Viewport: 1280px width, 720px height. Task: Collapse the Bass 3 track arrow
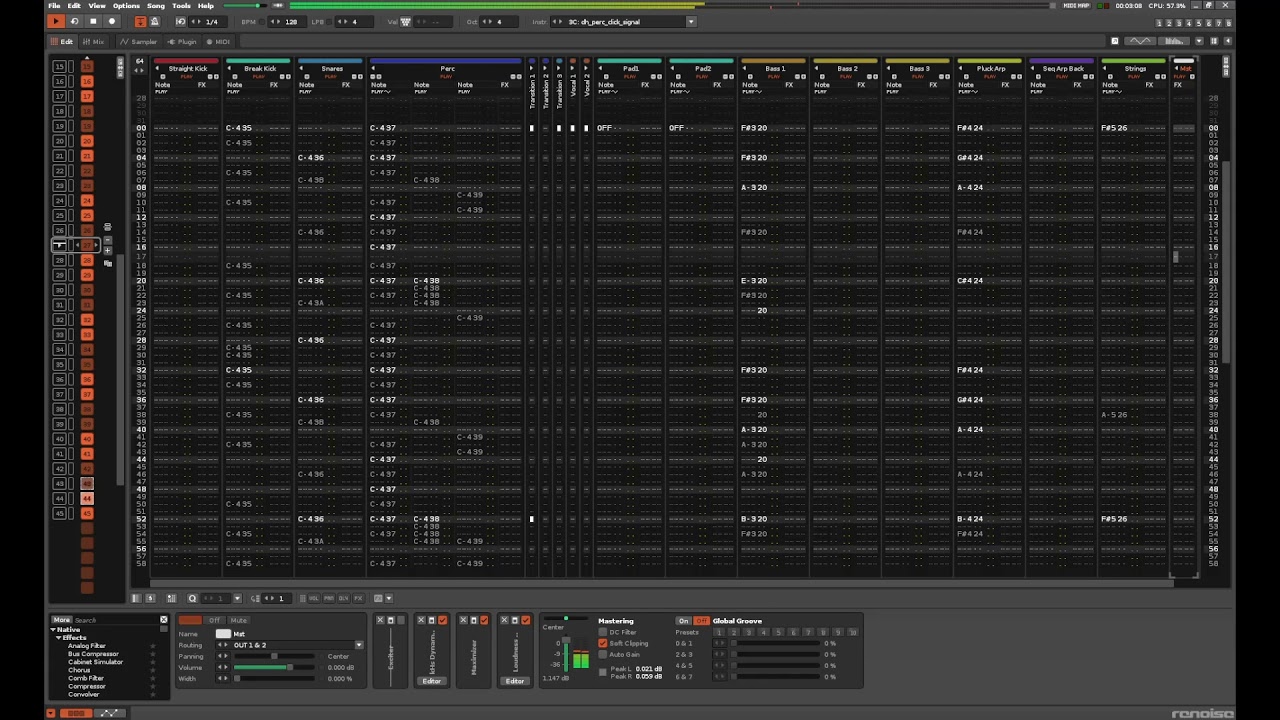(x=889, y=69)
